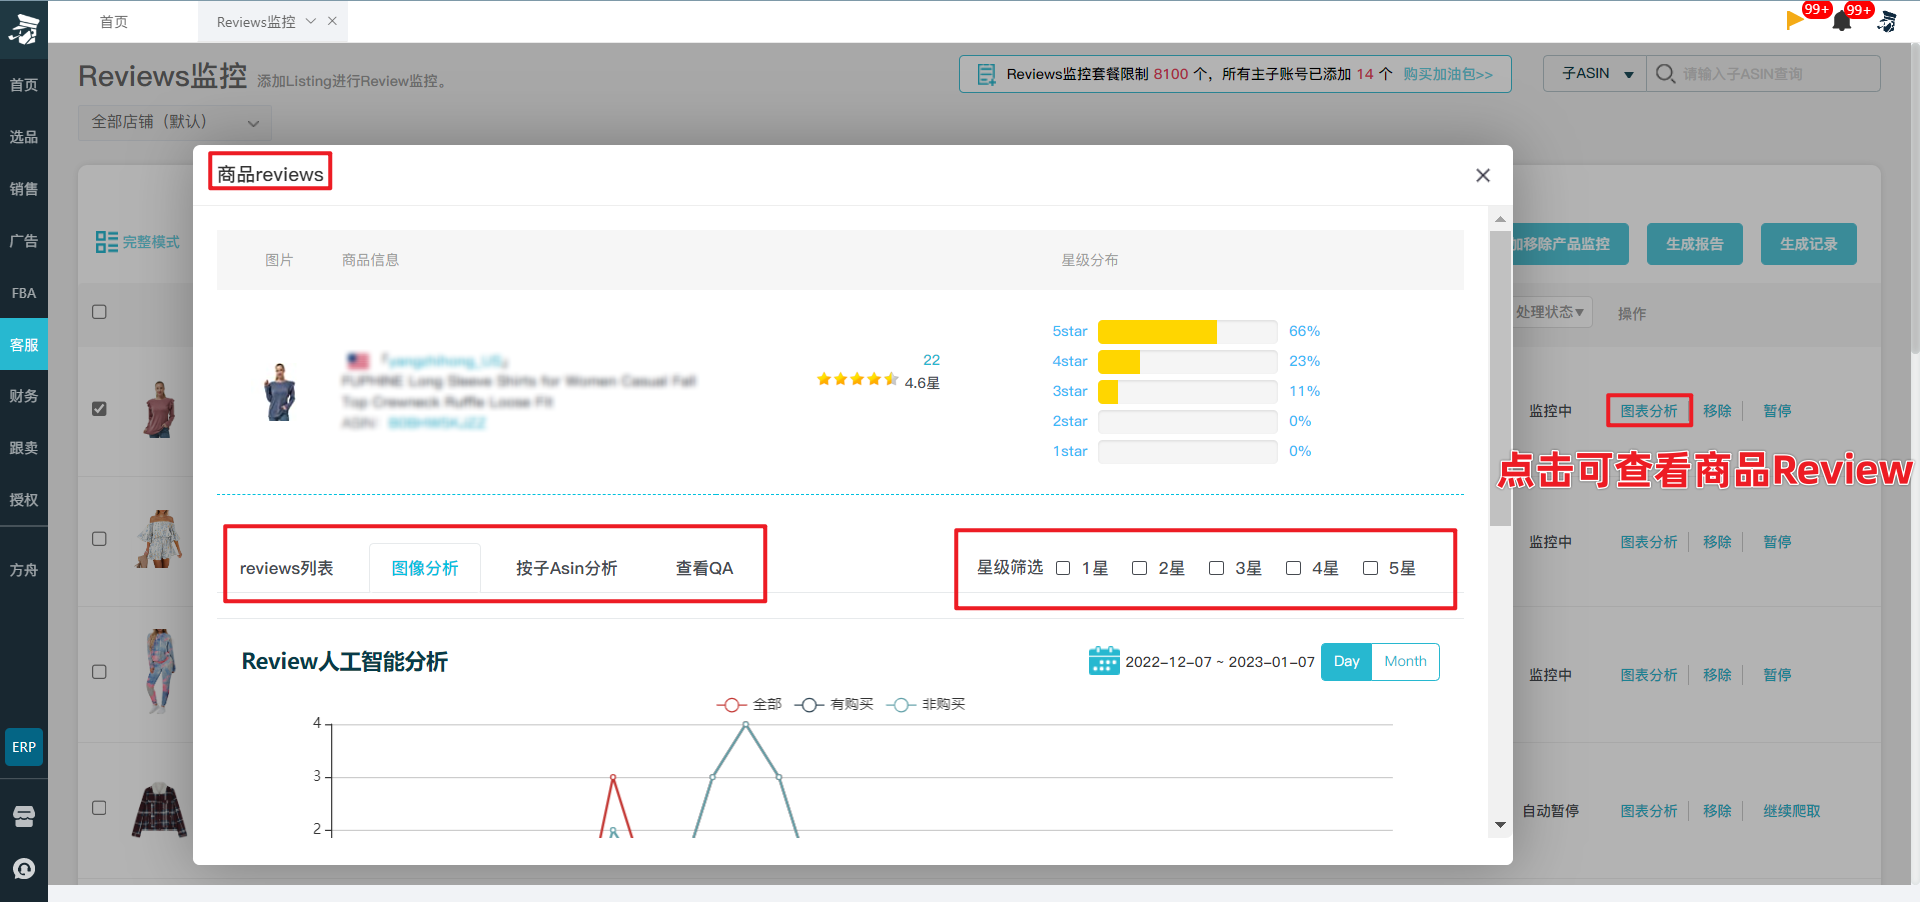Click the 4star yellow rating bar
The height and width of the screenshot is (902, 1920).
[1119, 361]
